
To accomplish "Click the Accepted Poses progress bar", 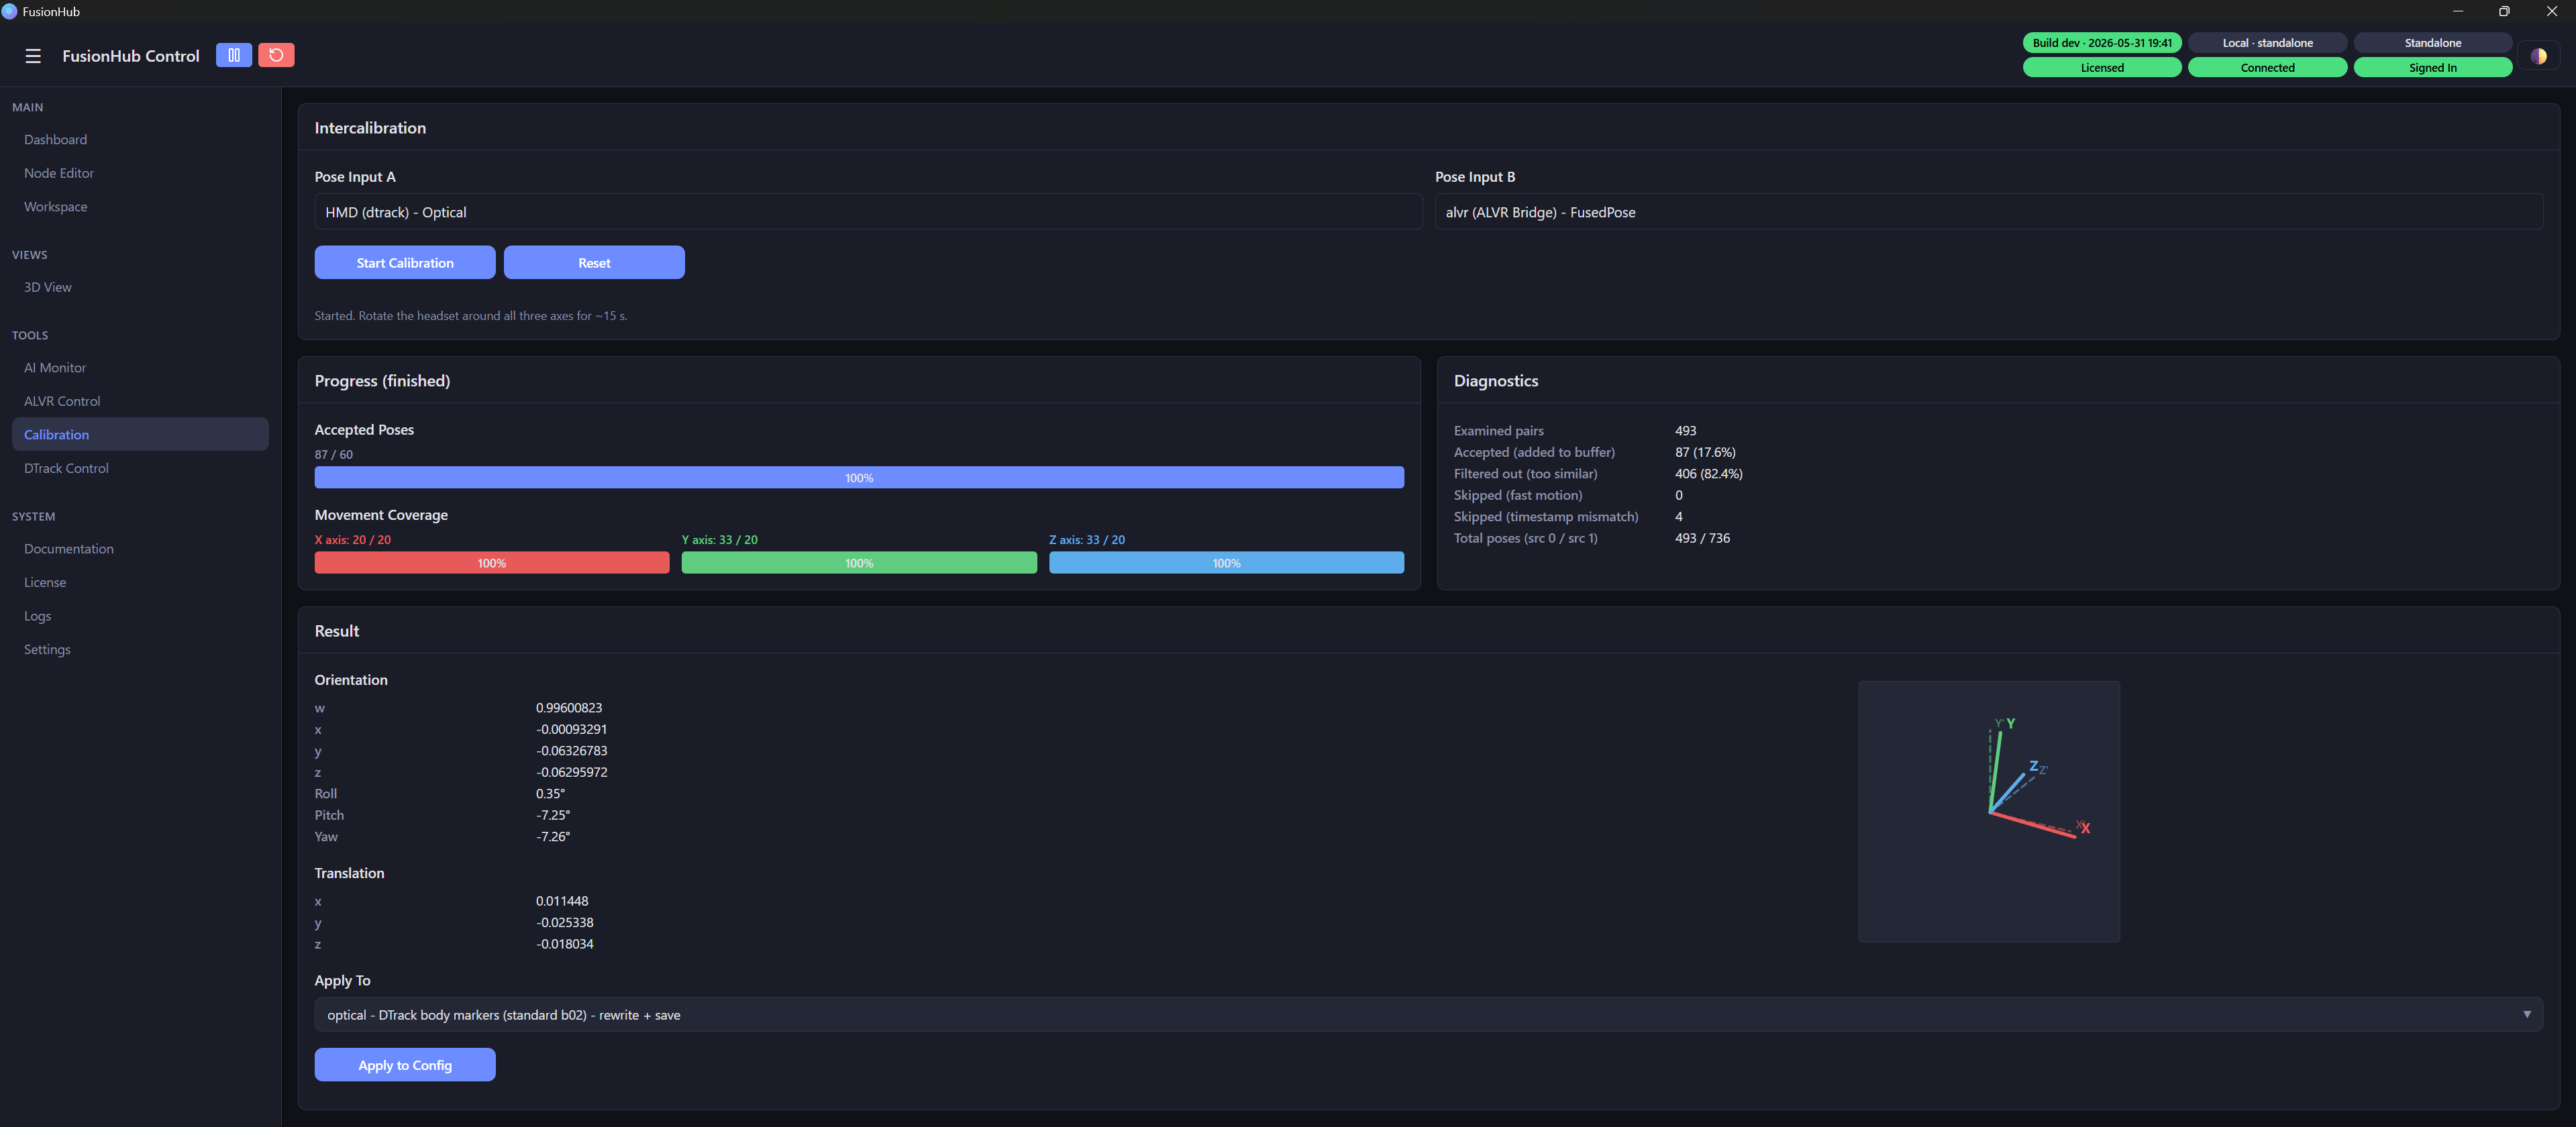I will point(859,478).
